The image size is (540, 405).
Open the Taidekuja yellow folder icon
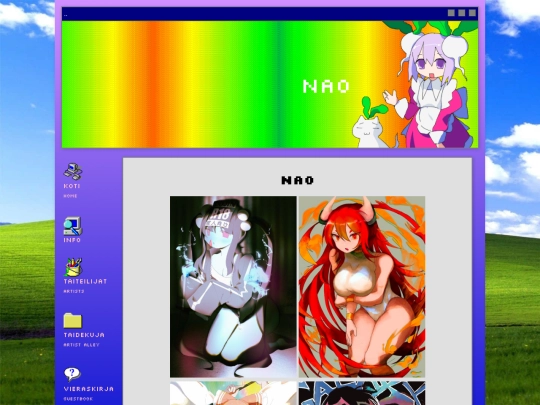coord(73,321)
